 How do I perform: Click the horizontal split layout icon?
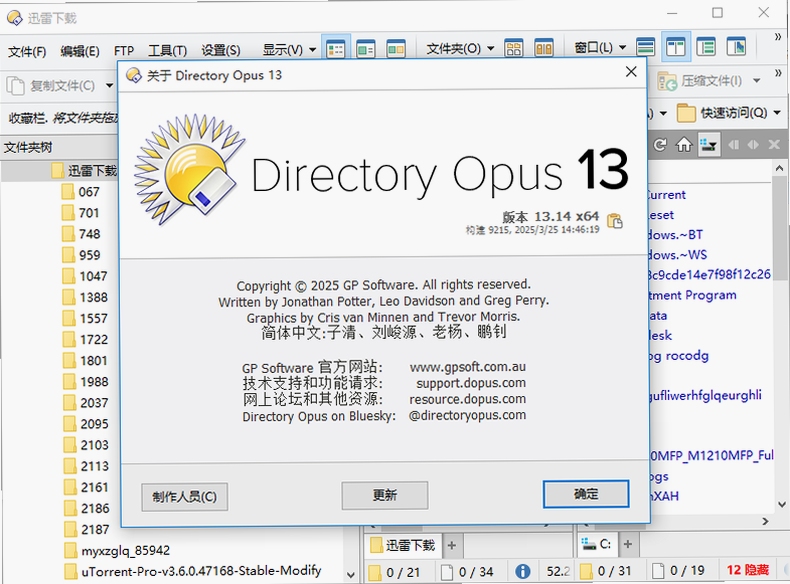645,47
